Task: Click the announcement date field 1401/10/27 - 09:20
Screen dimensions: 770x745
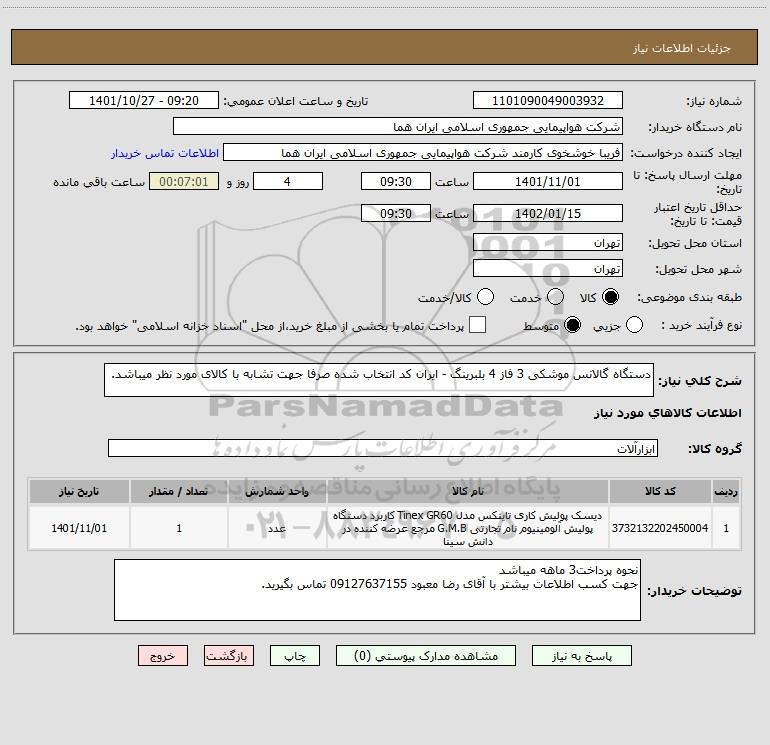Action: [x=144, y=101]
